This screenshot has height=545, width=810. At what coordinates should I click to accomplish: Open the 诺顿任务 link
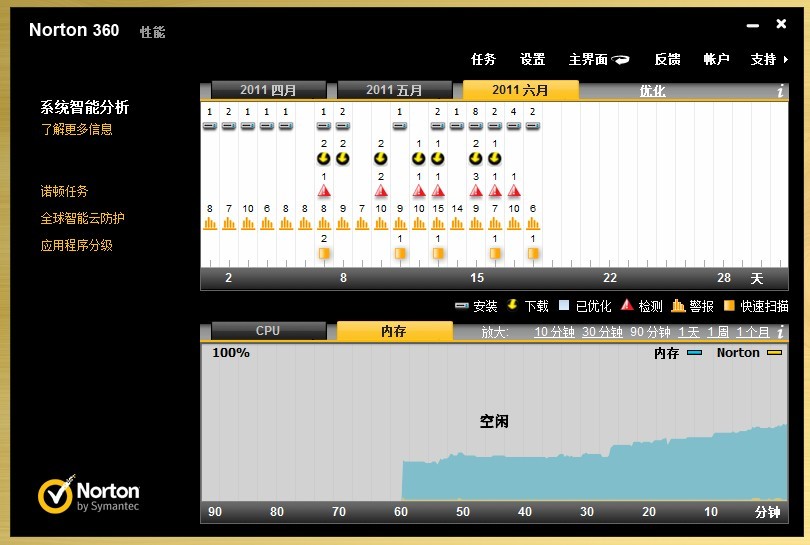tap(65, 191)
